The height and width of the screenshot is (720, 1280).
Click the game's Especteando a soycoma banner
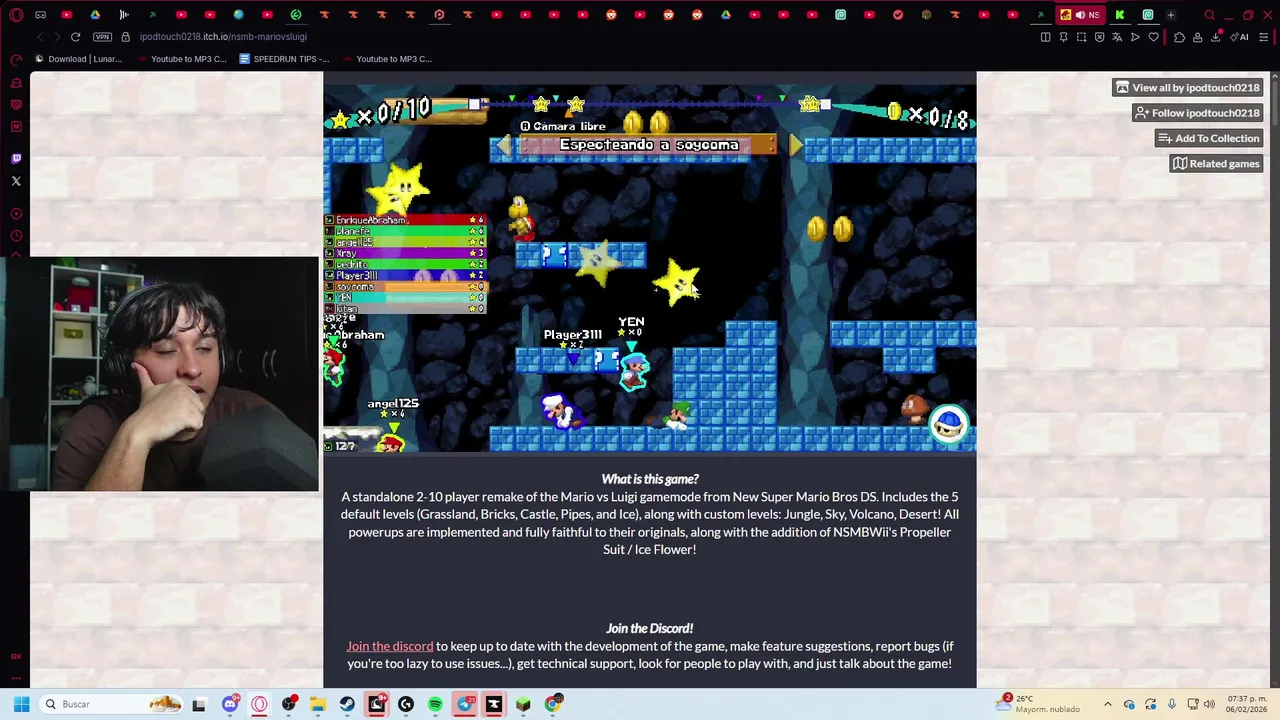coord(649,145)
